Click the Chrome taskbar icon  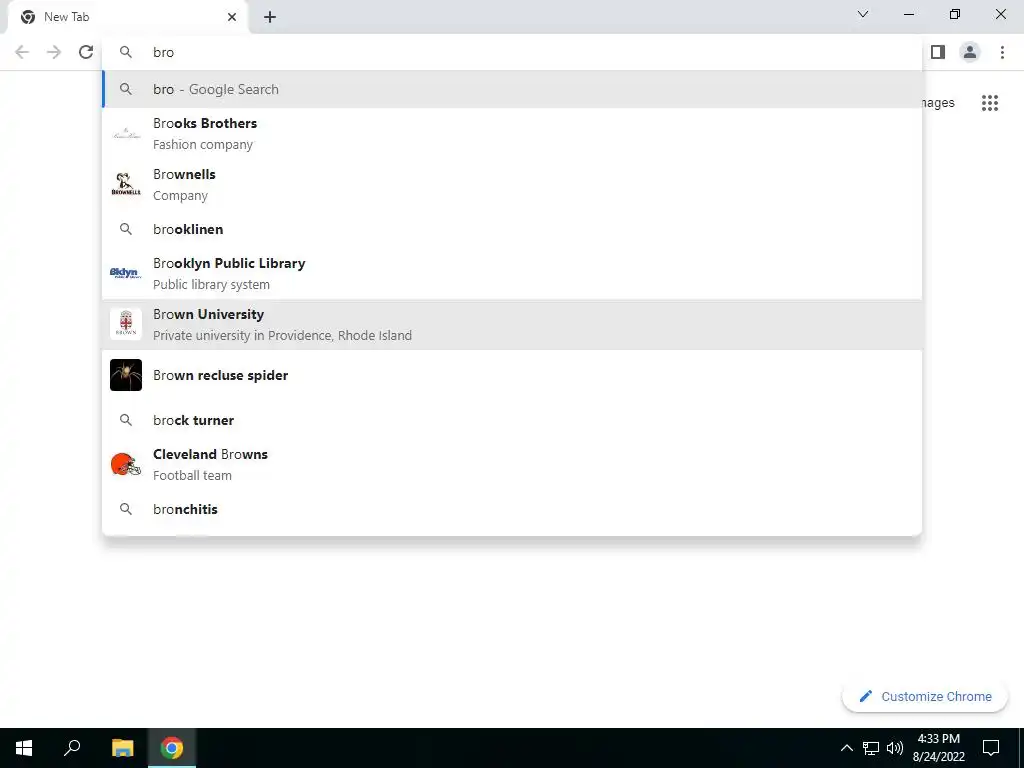click(172, 748)
